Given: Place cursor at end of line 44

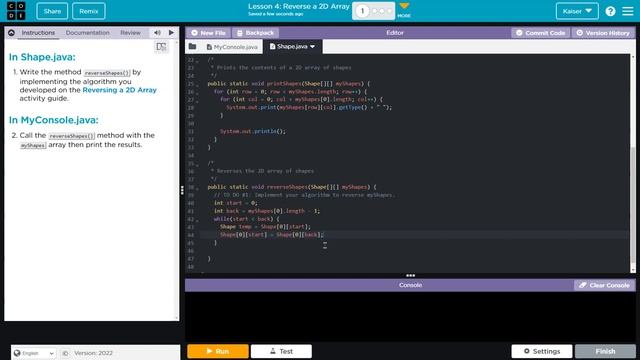Looking at the screenshot, I should point(324,235).
